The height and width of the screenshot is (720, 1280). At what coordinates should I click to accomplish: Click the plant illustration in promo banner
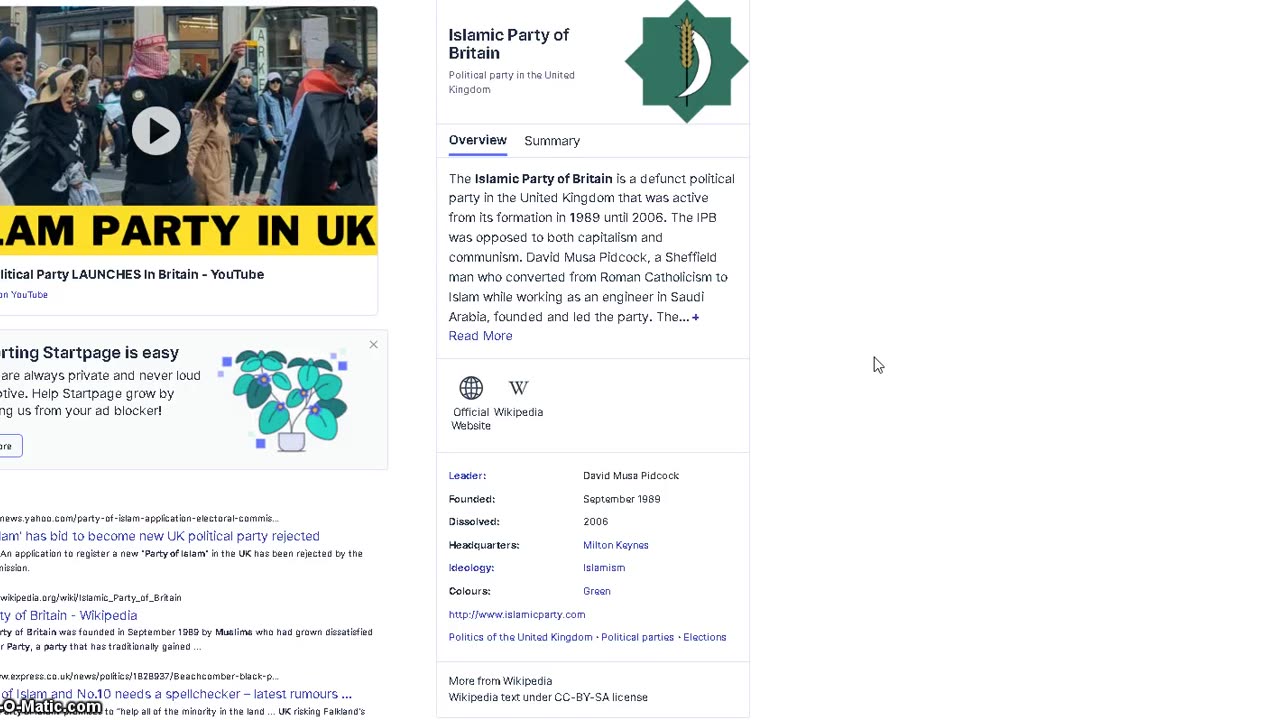(284, 400)
